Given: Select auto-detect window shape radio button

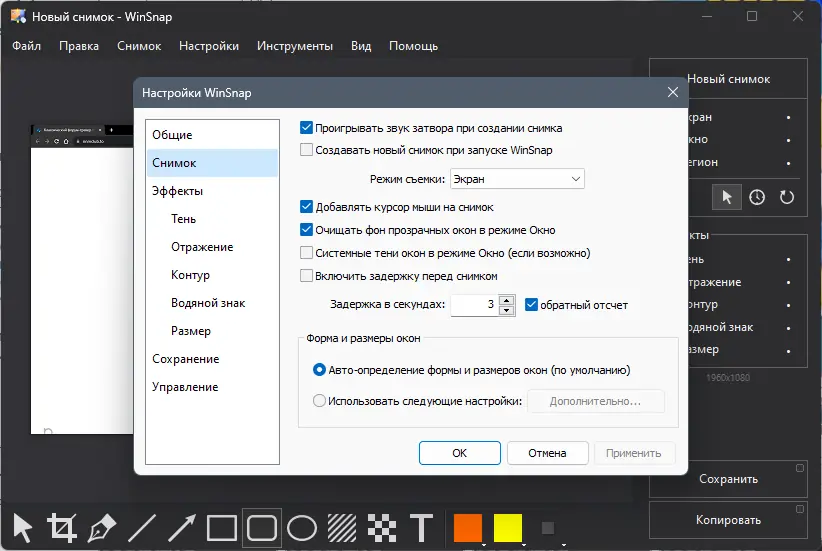Looking at the screenshot, I should [x=320, y=369].
